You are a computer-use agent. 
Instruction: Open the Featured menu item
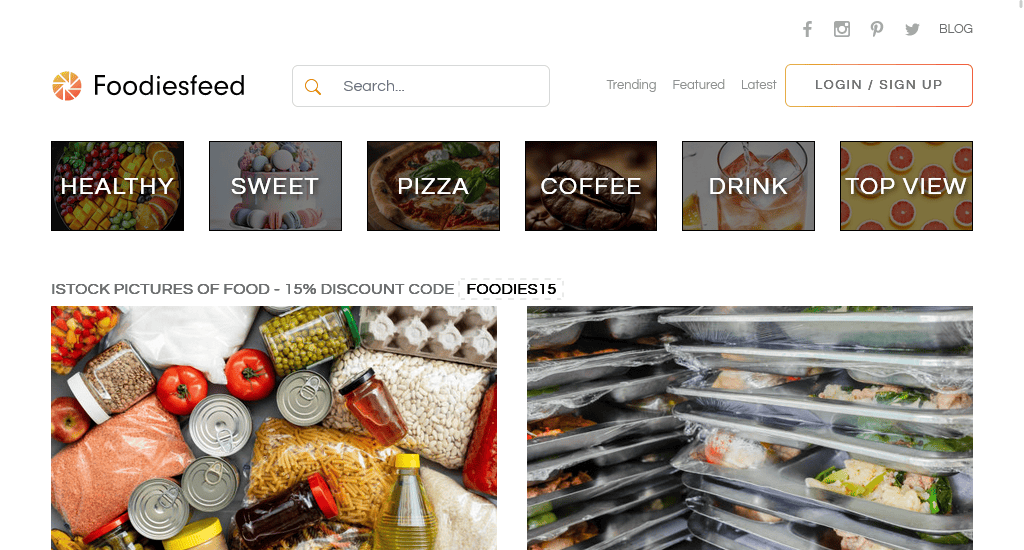coord(698,85)
